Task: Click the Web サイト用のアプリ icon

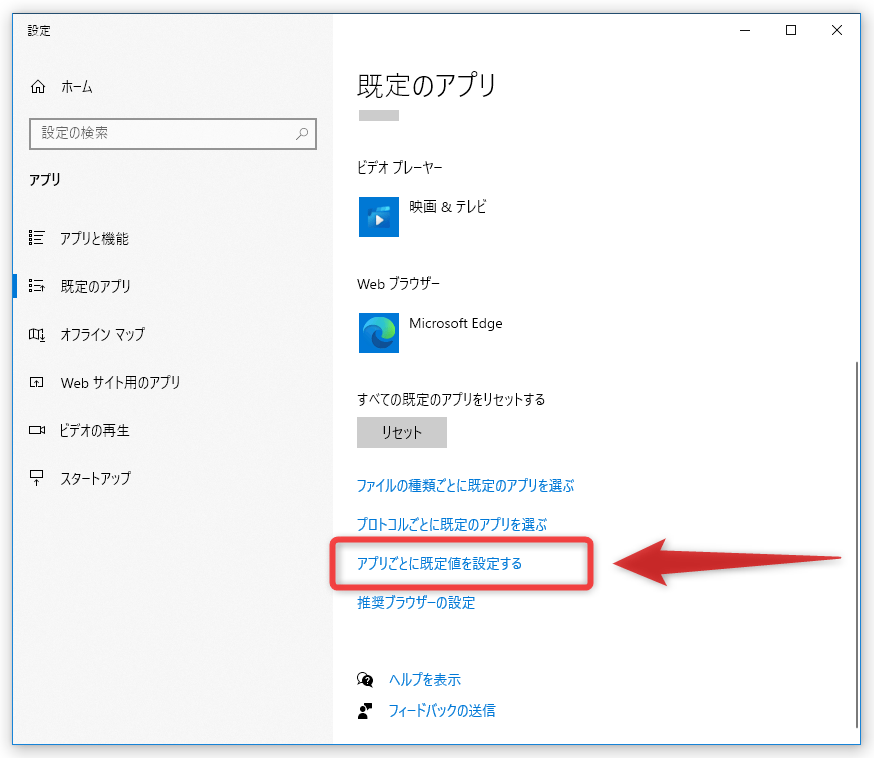Action: point(36,382)
